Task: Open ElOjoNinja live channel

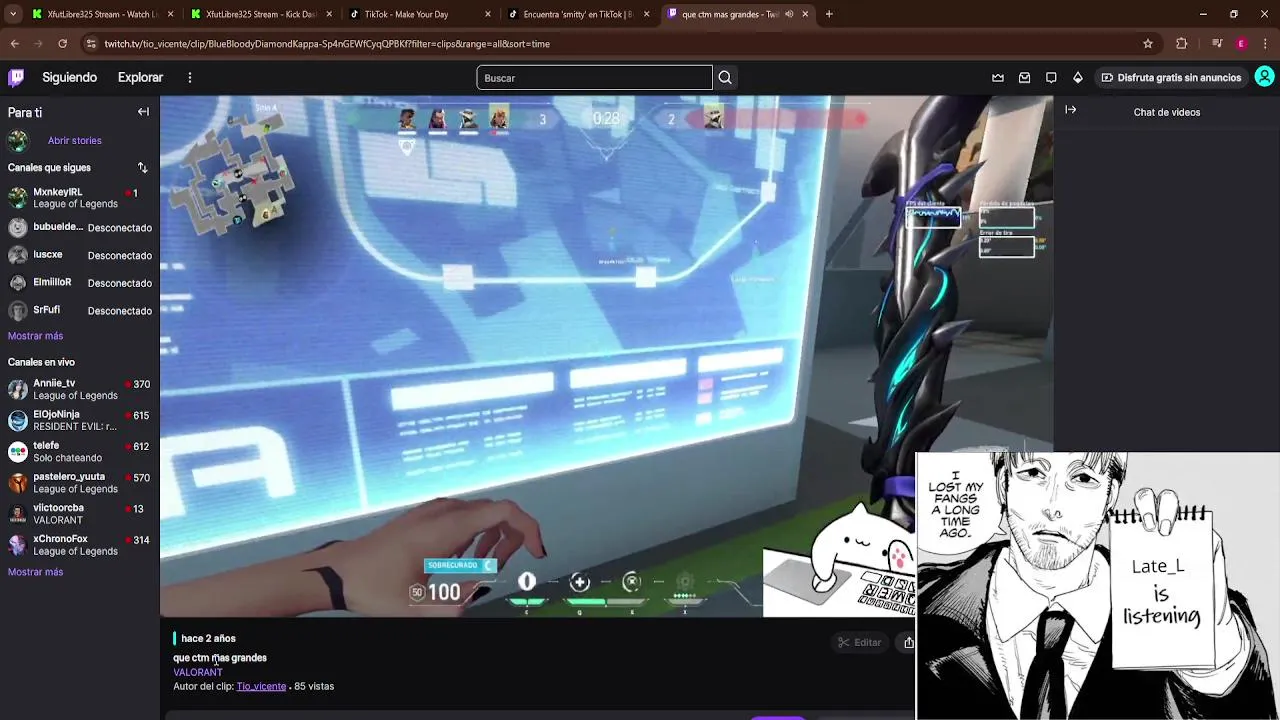Action: [x=80, y=420]
